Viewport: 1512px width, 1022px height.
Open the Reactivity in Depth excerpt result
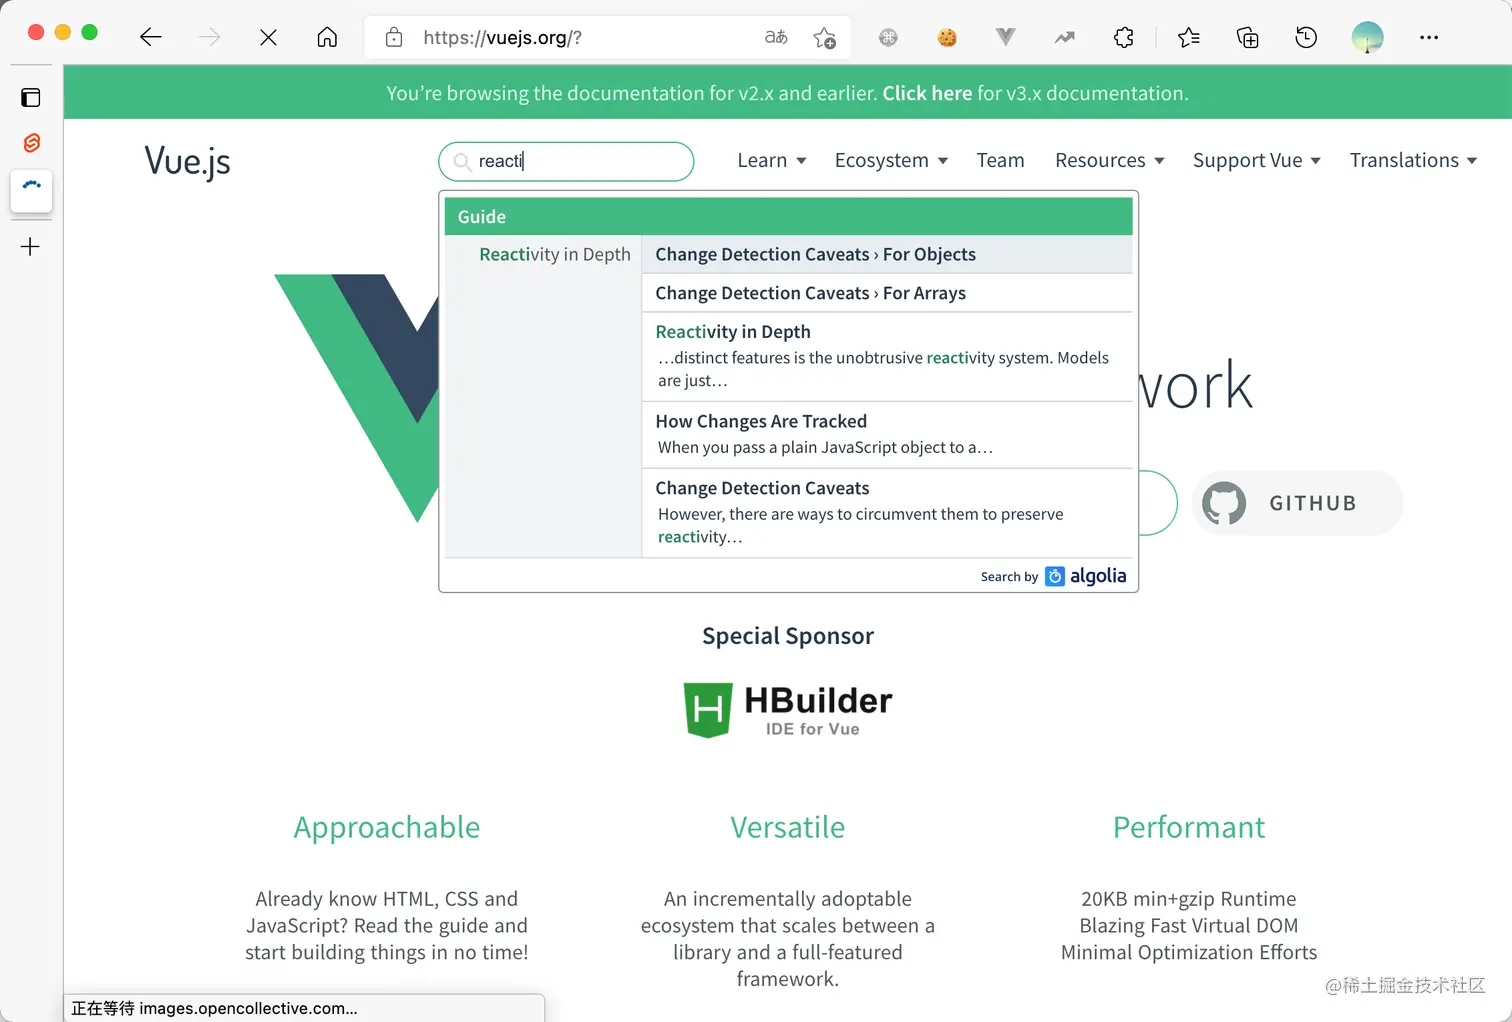coord(887,357)
